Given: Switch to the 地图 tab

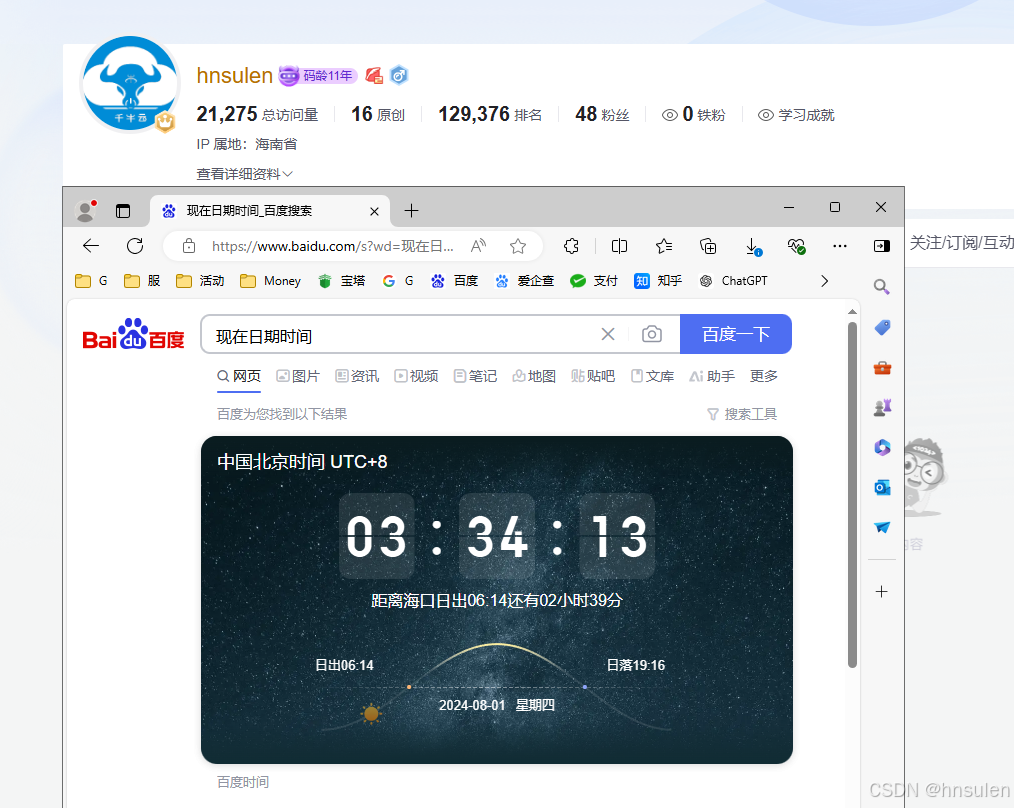Looking at the screenshot, I should [x=534, y=376].
